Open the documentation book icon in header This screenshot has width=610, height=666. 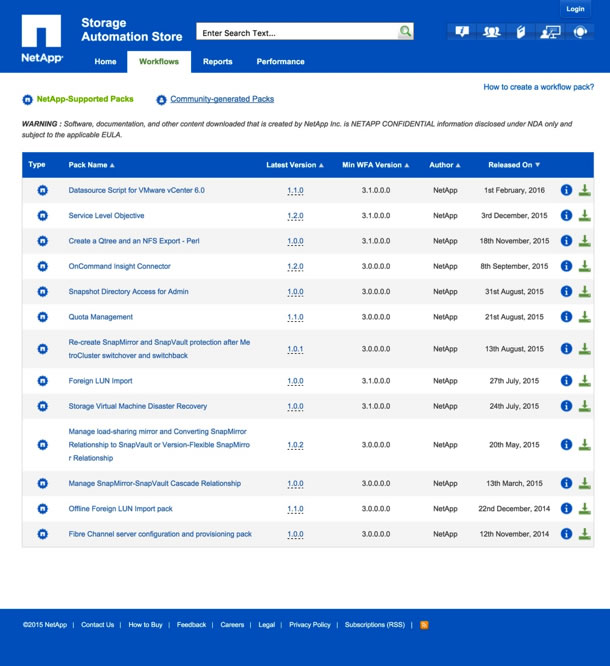coord(521,32)
